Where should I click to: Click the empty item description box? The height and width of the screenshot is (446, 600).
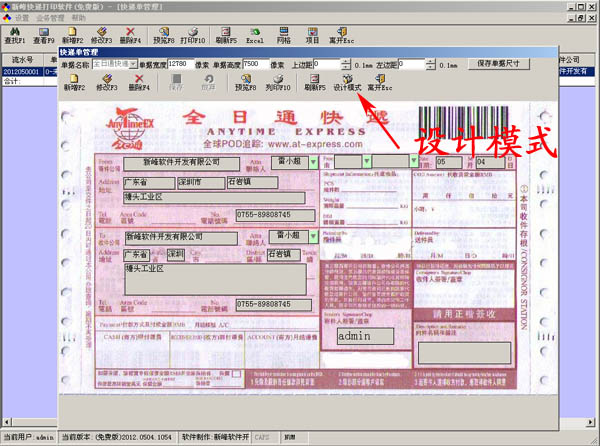click(x=465, y=353)
